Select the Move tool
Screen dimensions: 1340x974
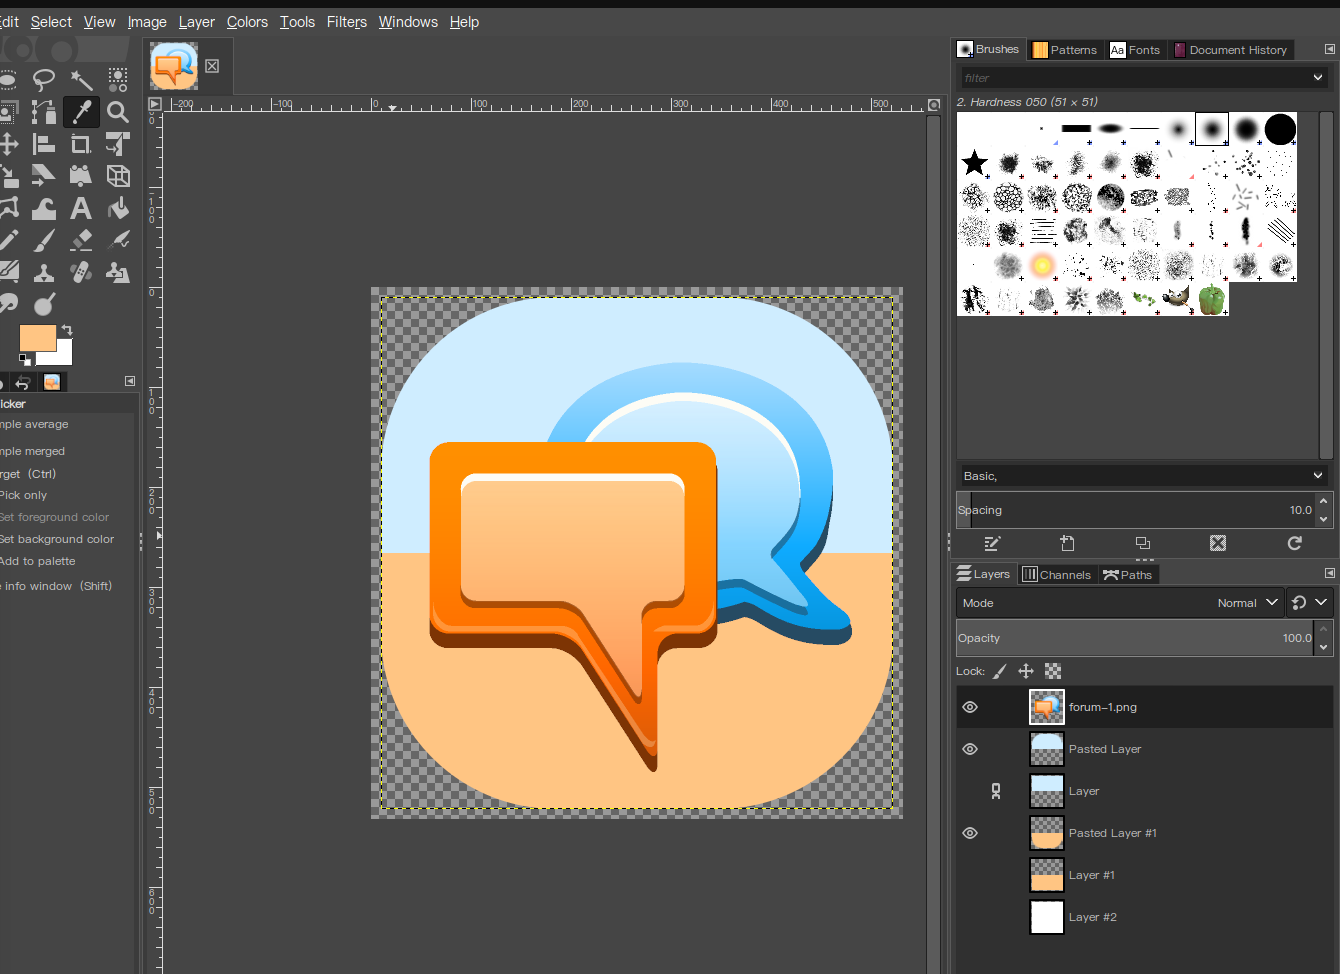[x=9, y=143]
